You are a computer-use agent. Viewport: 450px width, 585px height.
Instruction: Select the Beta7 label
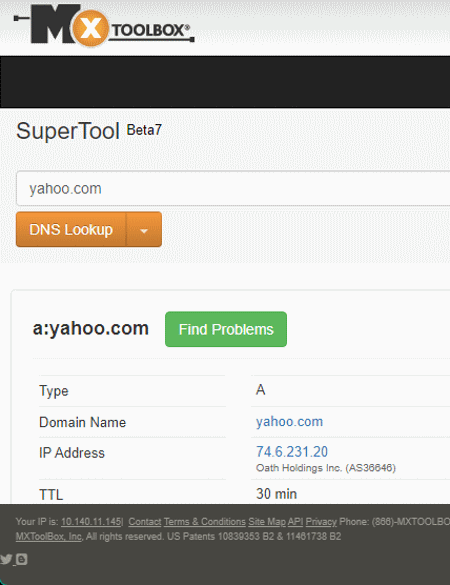(144, 130)
